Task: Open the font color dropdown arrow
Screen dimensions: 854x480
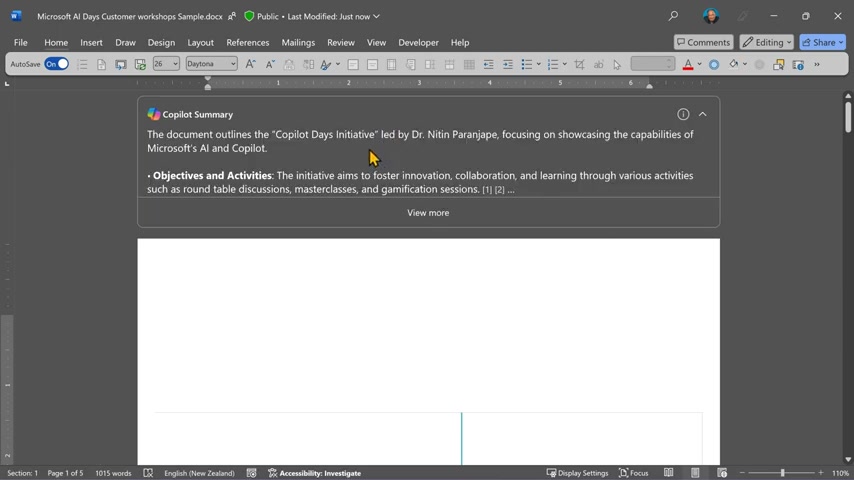Action: point(700,64)
